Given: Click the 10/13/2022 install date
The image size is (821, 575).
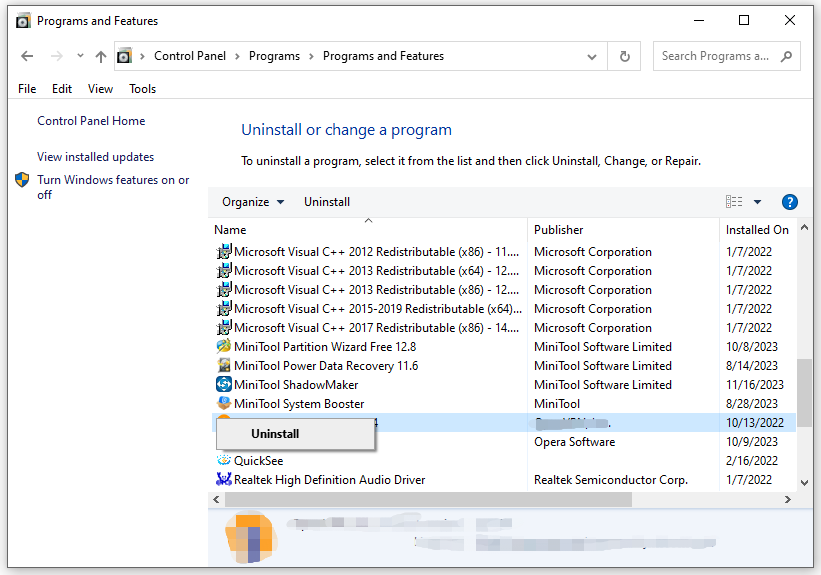Looking at the screenshot, I should [x=755, y=423].
